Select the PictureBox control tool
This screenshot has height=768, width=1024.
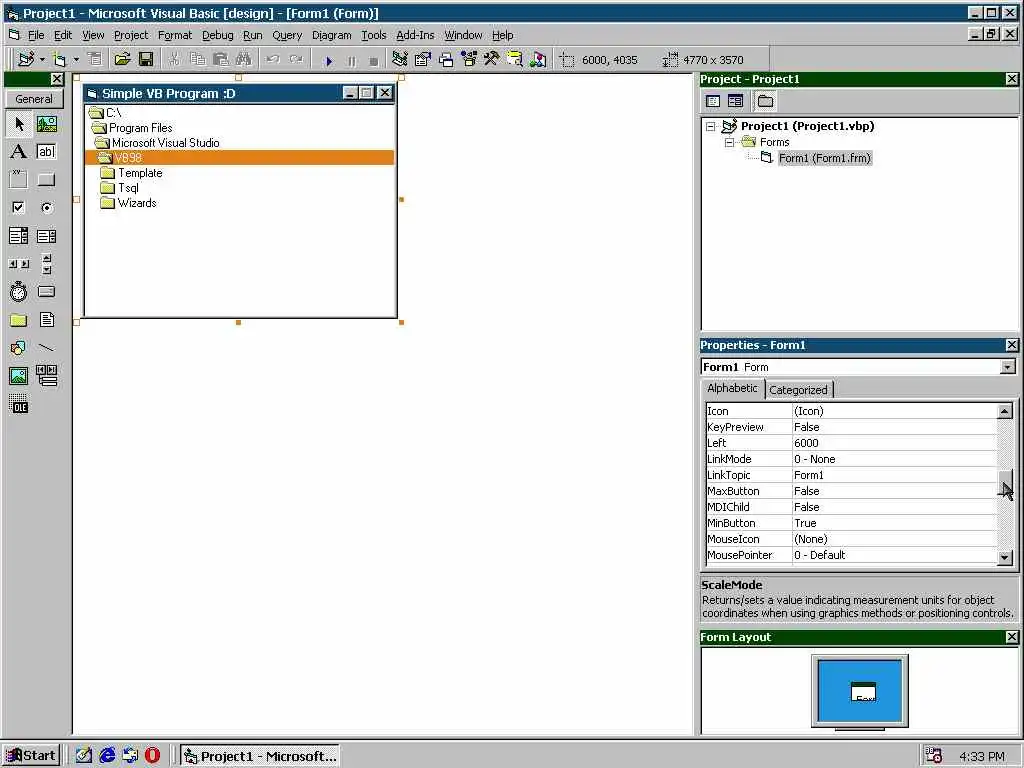tap(46, 124)
